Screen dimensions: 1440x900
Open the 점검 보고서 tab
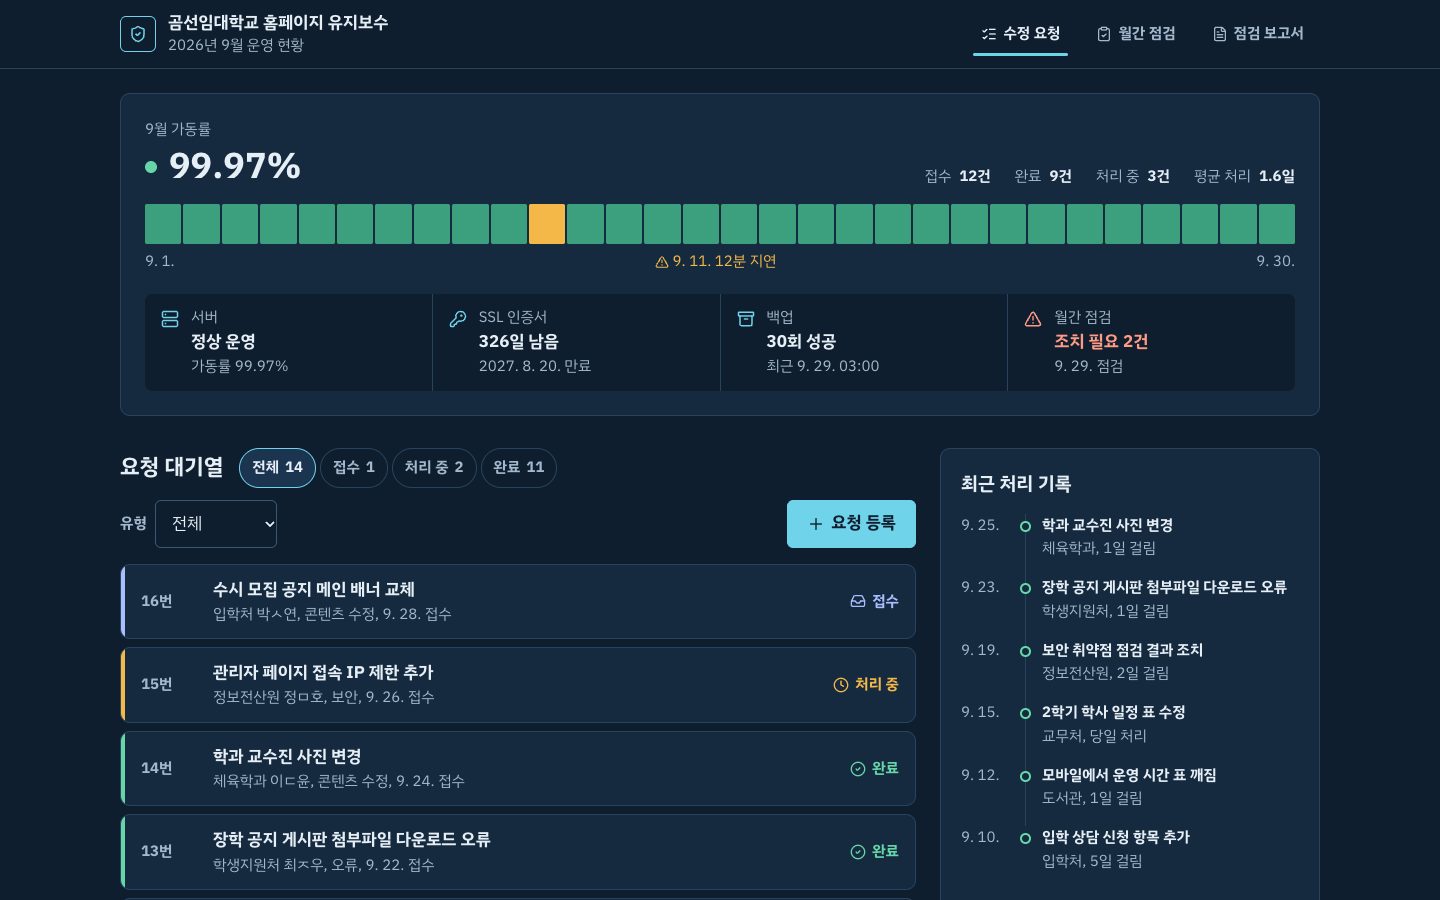click(x=1258, y=34)
